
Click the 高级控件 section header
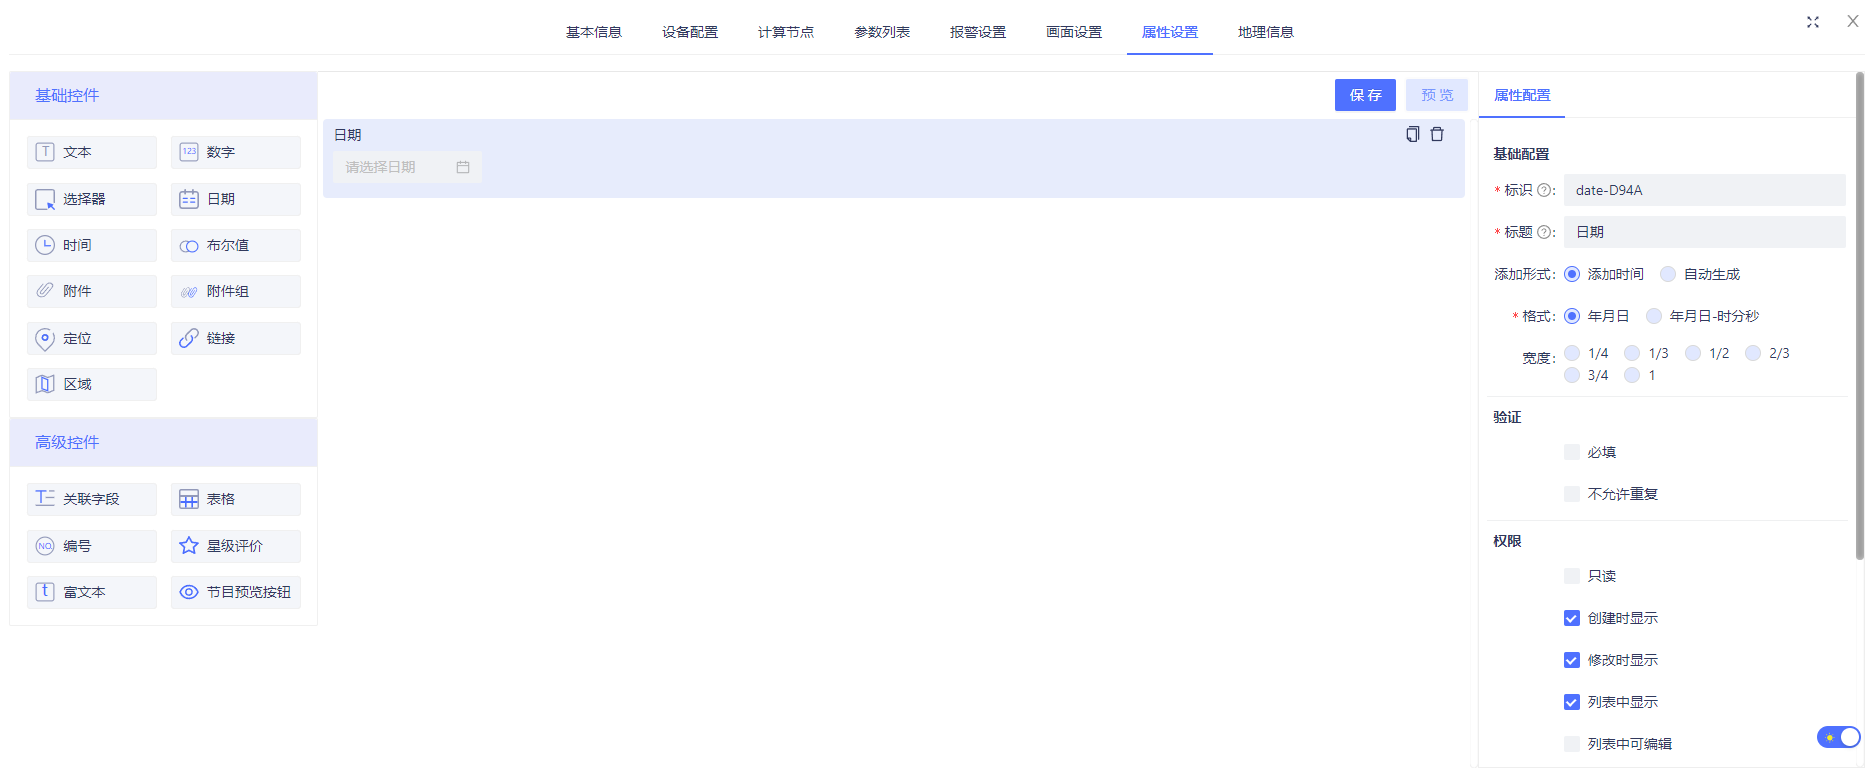163,442
